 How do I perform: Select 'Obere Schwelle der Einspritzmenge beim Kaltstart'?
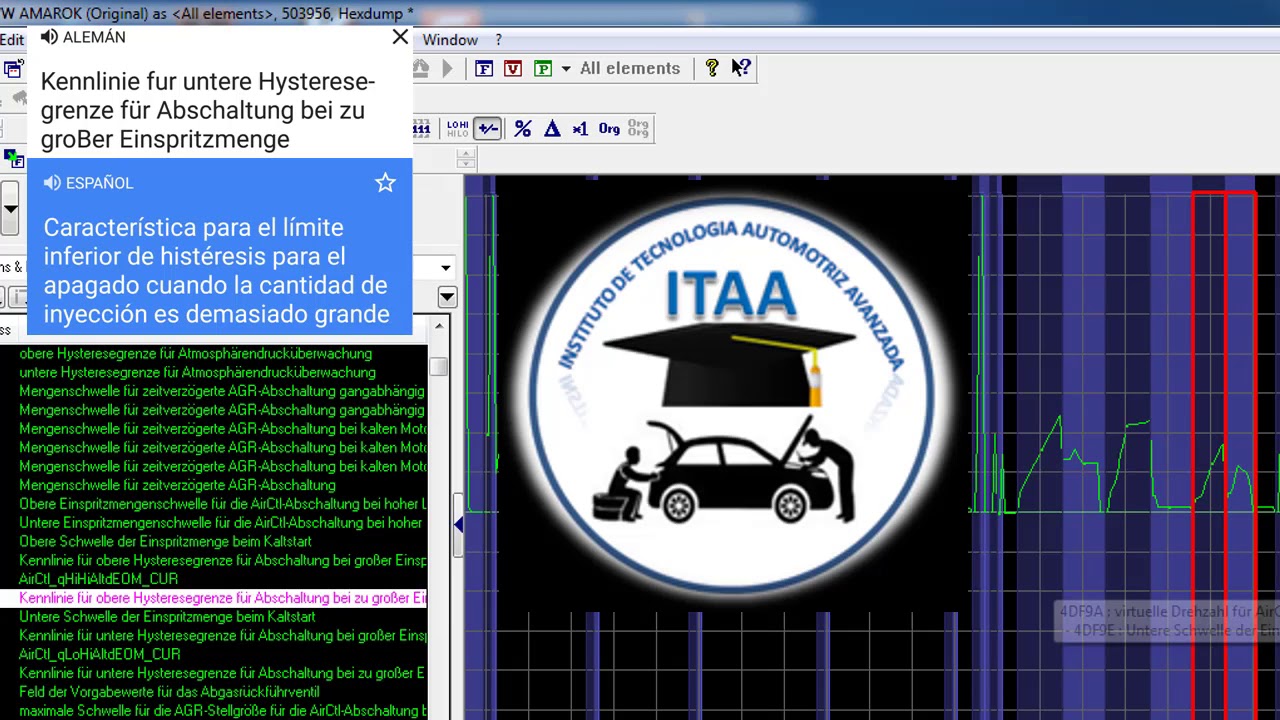(x=166, y=541)
